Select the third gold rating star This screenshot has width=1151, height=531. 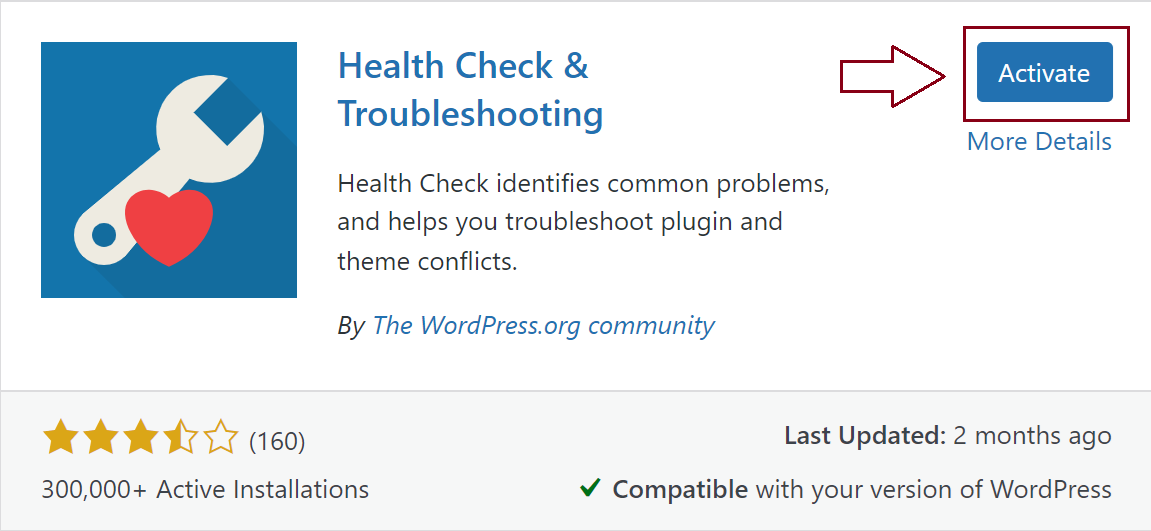click(140, 439)
